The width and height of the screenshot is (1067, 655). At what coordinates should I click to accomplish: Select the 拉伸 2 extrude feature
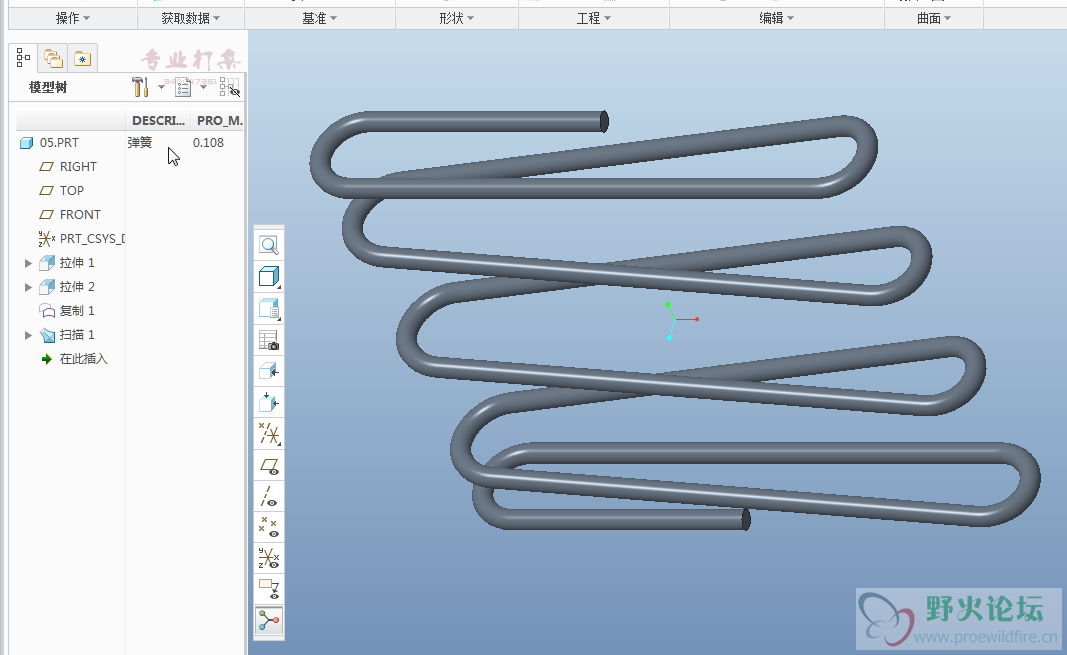tap(77, 286)
